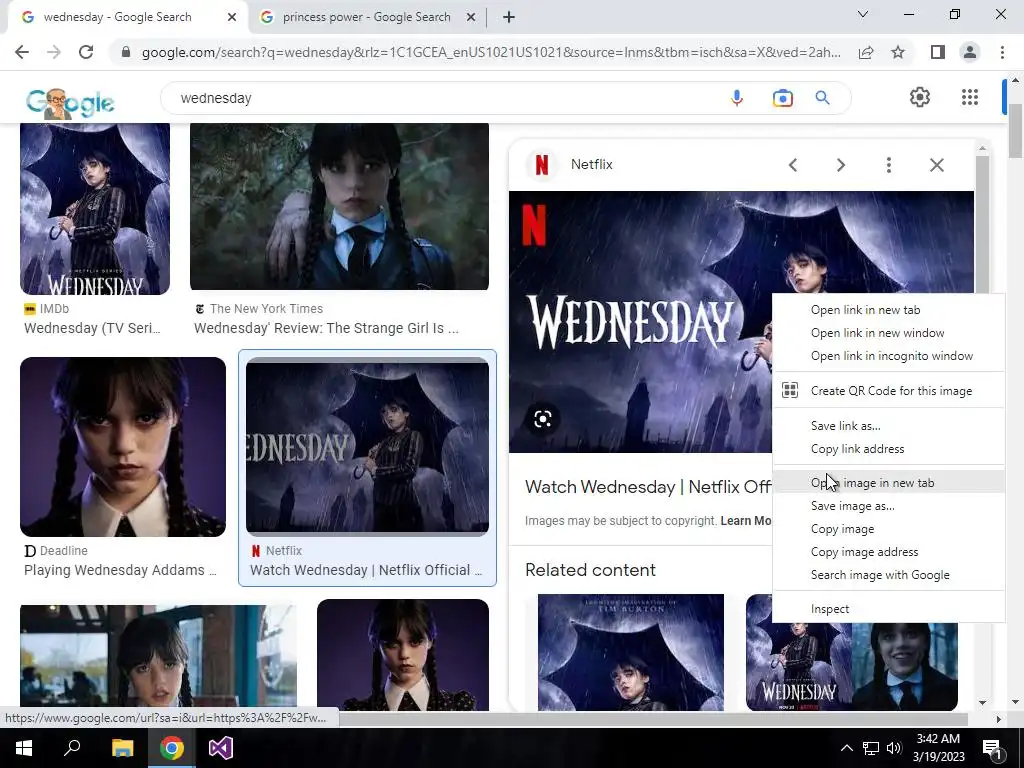1024x768 pixels.
Task: Toggle the browser side panel
Action: tap(938, 52)
